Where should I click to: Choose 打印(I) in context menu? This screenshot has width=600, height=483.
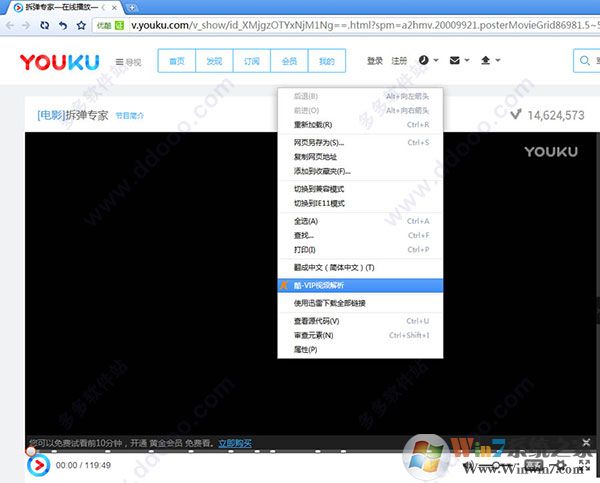click(x=360, y=250)
